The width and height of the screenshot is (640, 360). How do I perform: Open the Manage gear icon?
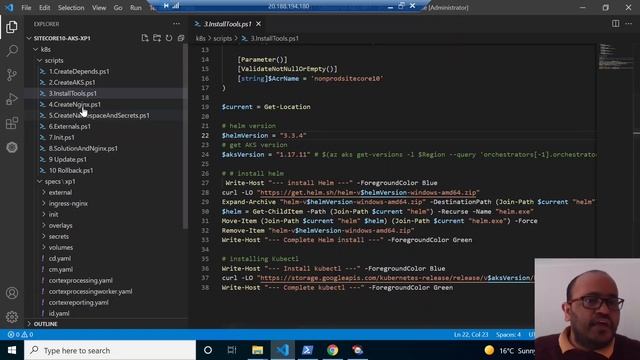[12, 317]
